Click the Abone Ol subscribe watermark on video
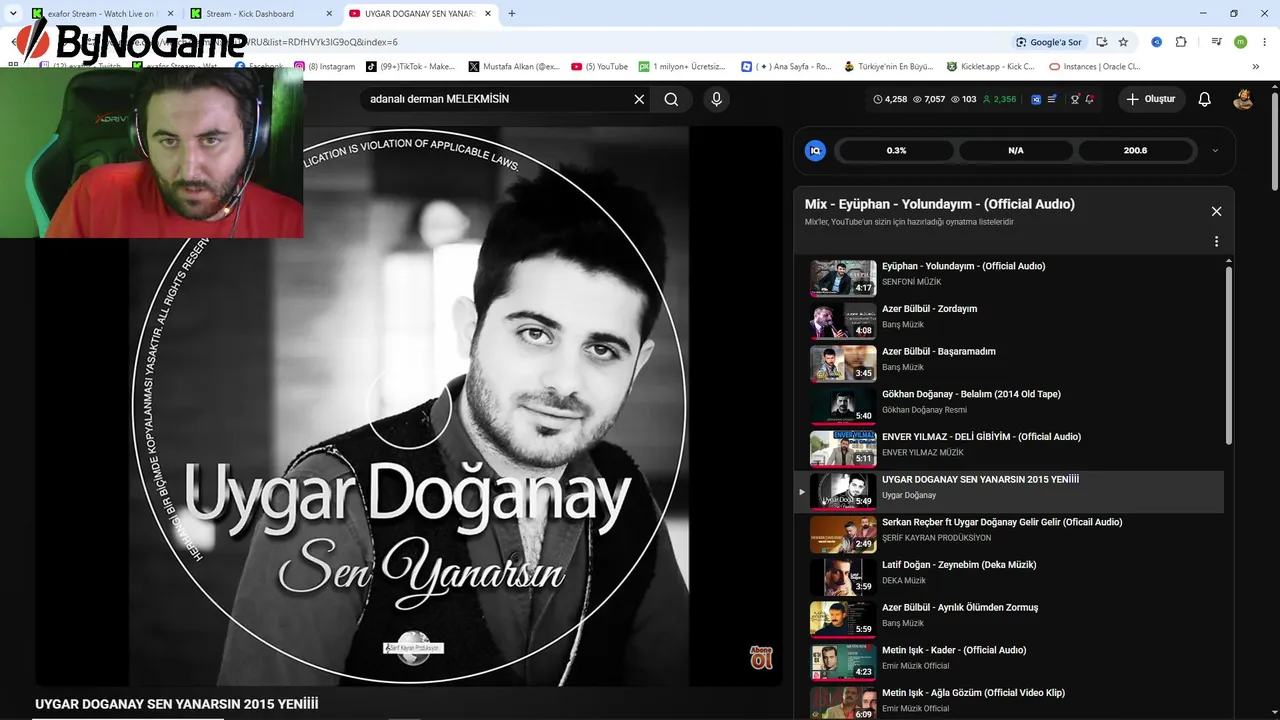This screenshot has width=1280, height=720. coord(761,657)
